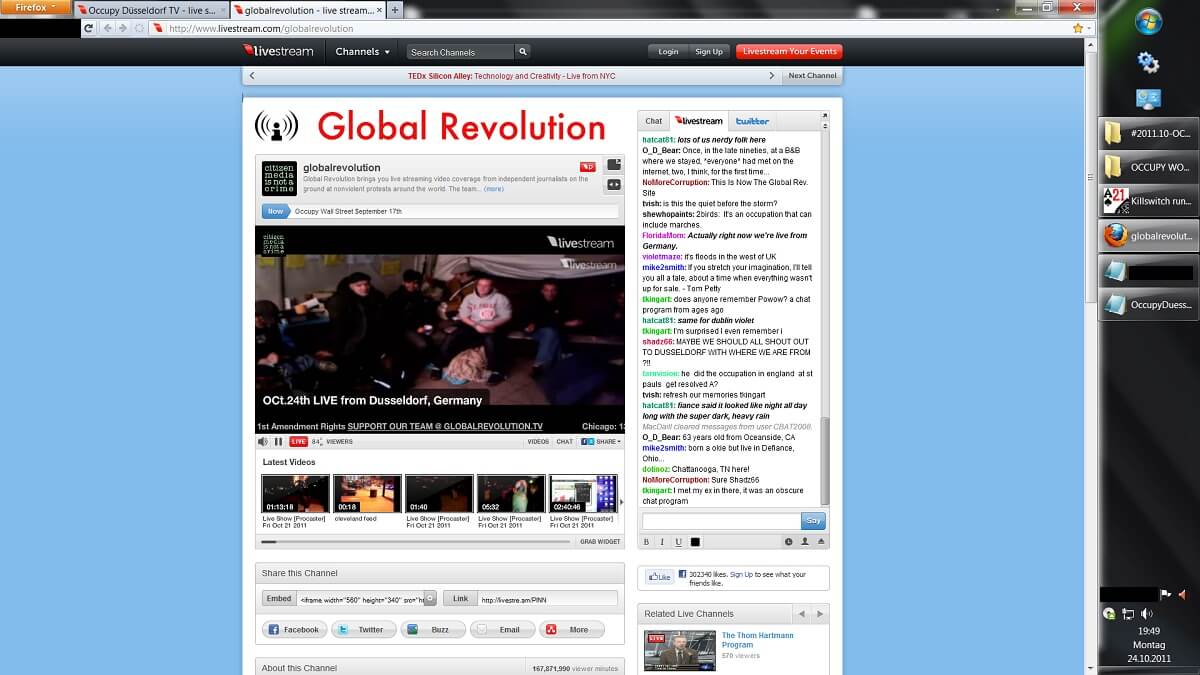Toggle bold text in chat
This screenshot has height=675, width=1200.
point(646,542)
